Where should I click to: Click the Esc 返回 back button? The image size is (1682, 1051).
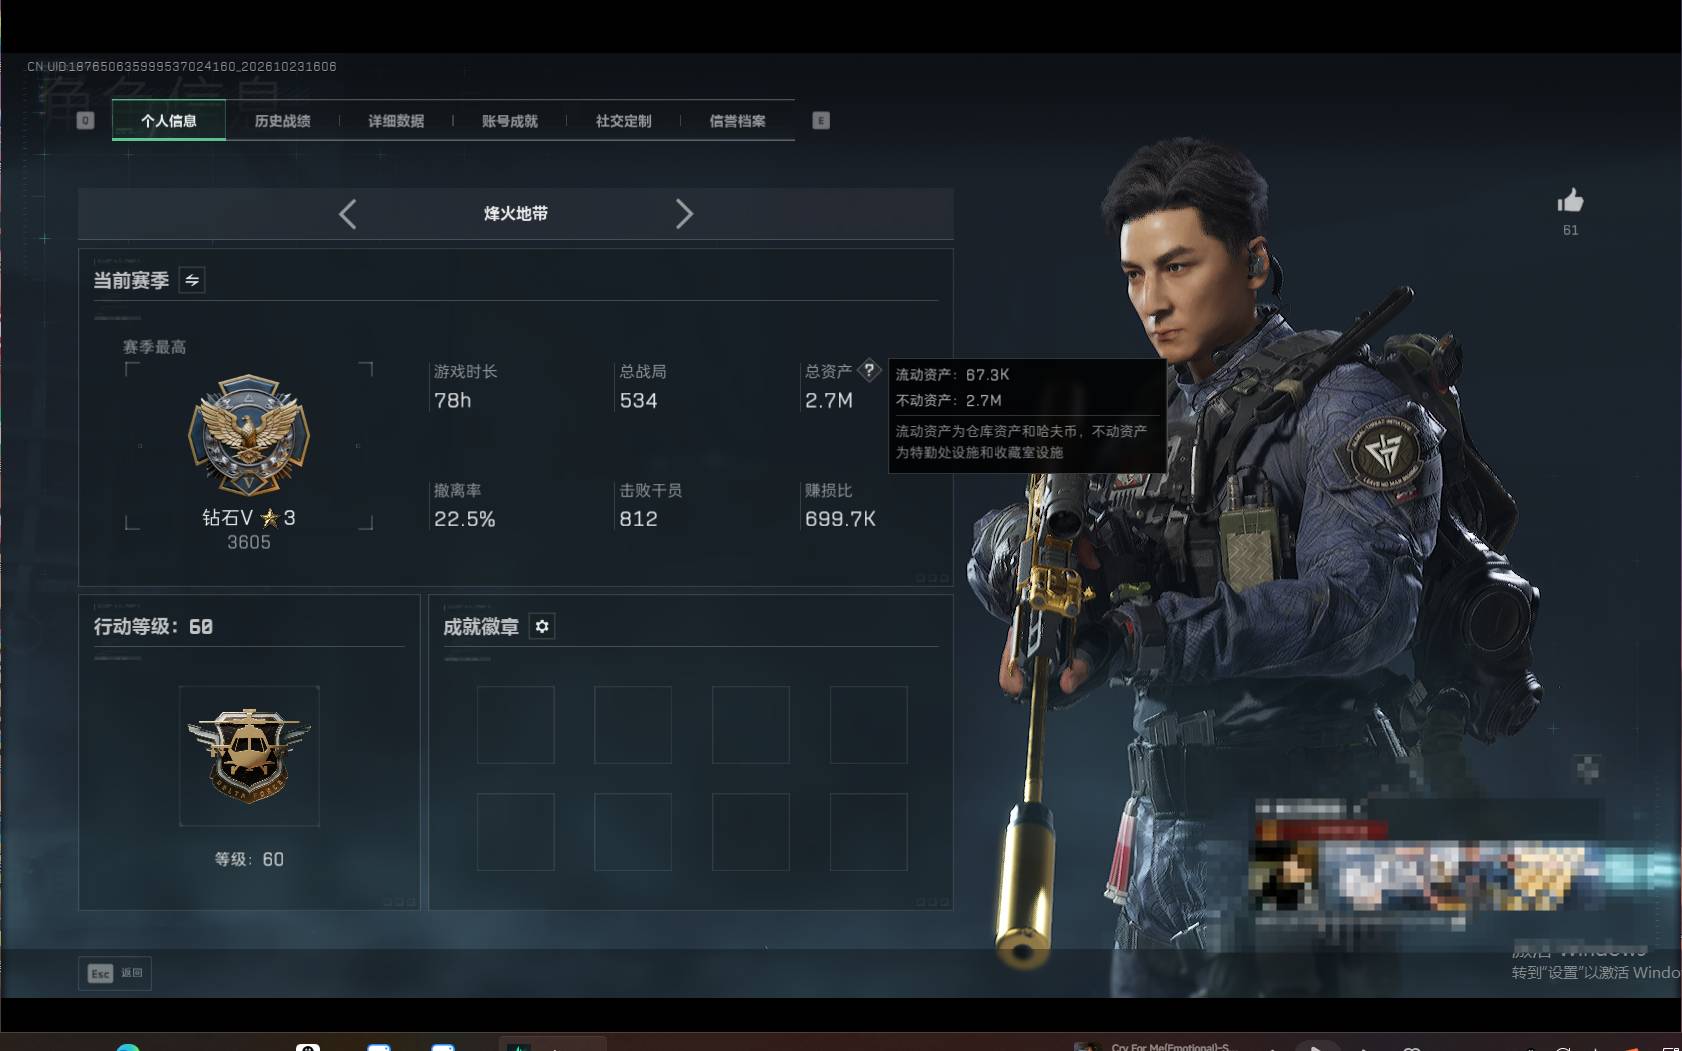pyautogui.click(x=115, y=973)
